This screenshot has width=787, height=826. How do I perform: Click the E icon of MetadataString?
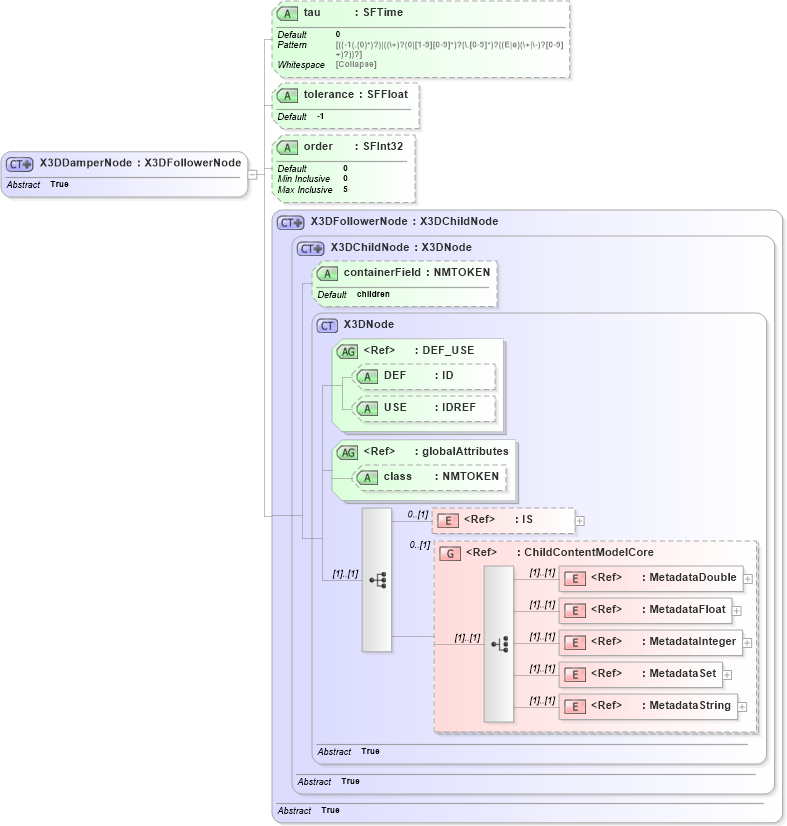pyautogui.click(x=575, y=706)
